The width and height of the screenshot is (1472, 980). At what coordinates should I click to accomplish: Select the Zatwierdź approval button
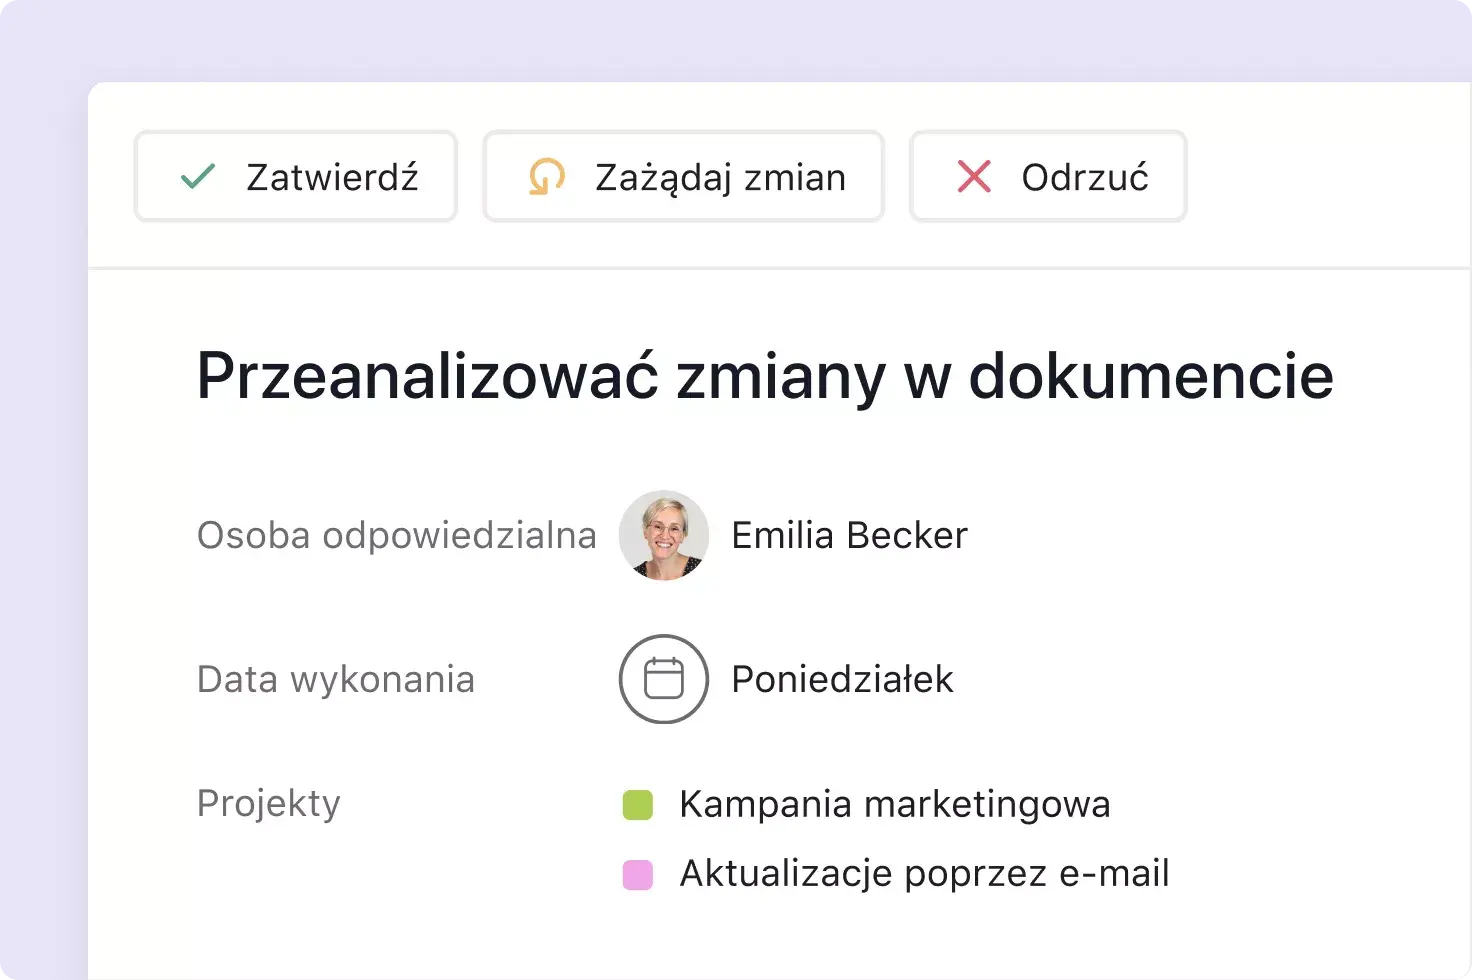[x=295, y=176]
